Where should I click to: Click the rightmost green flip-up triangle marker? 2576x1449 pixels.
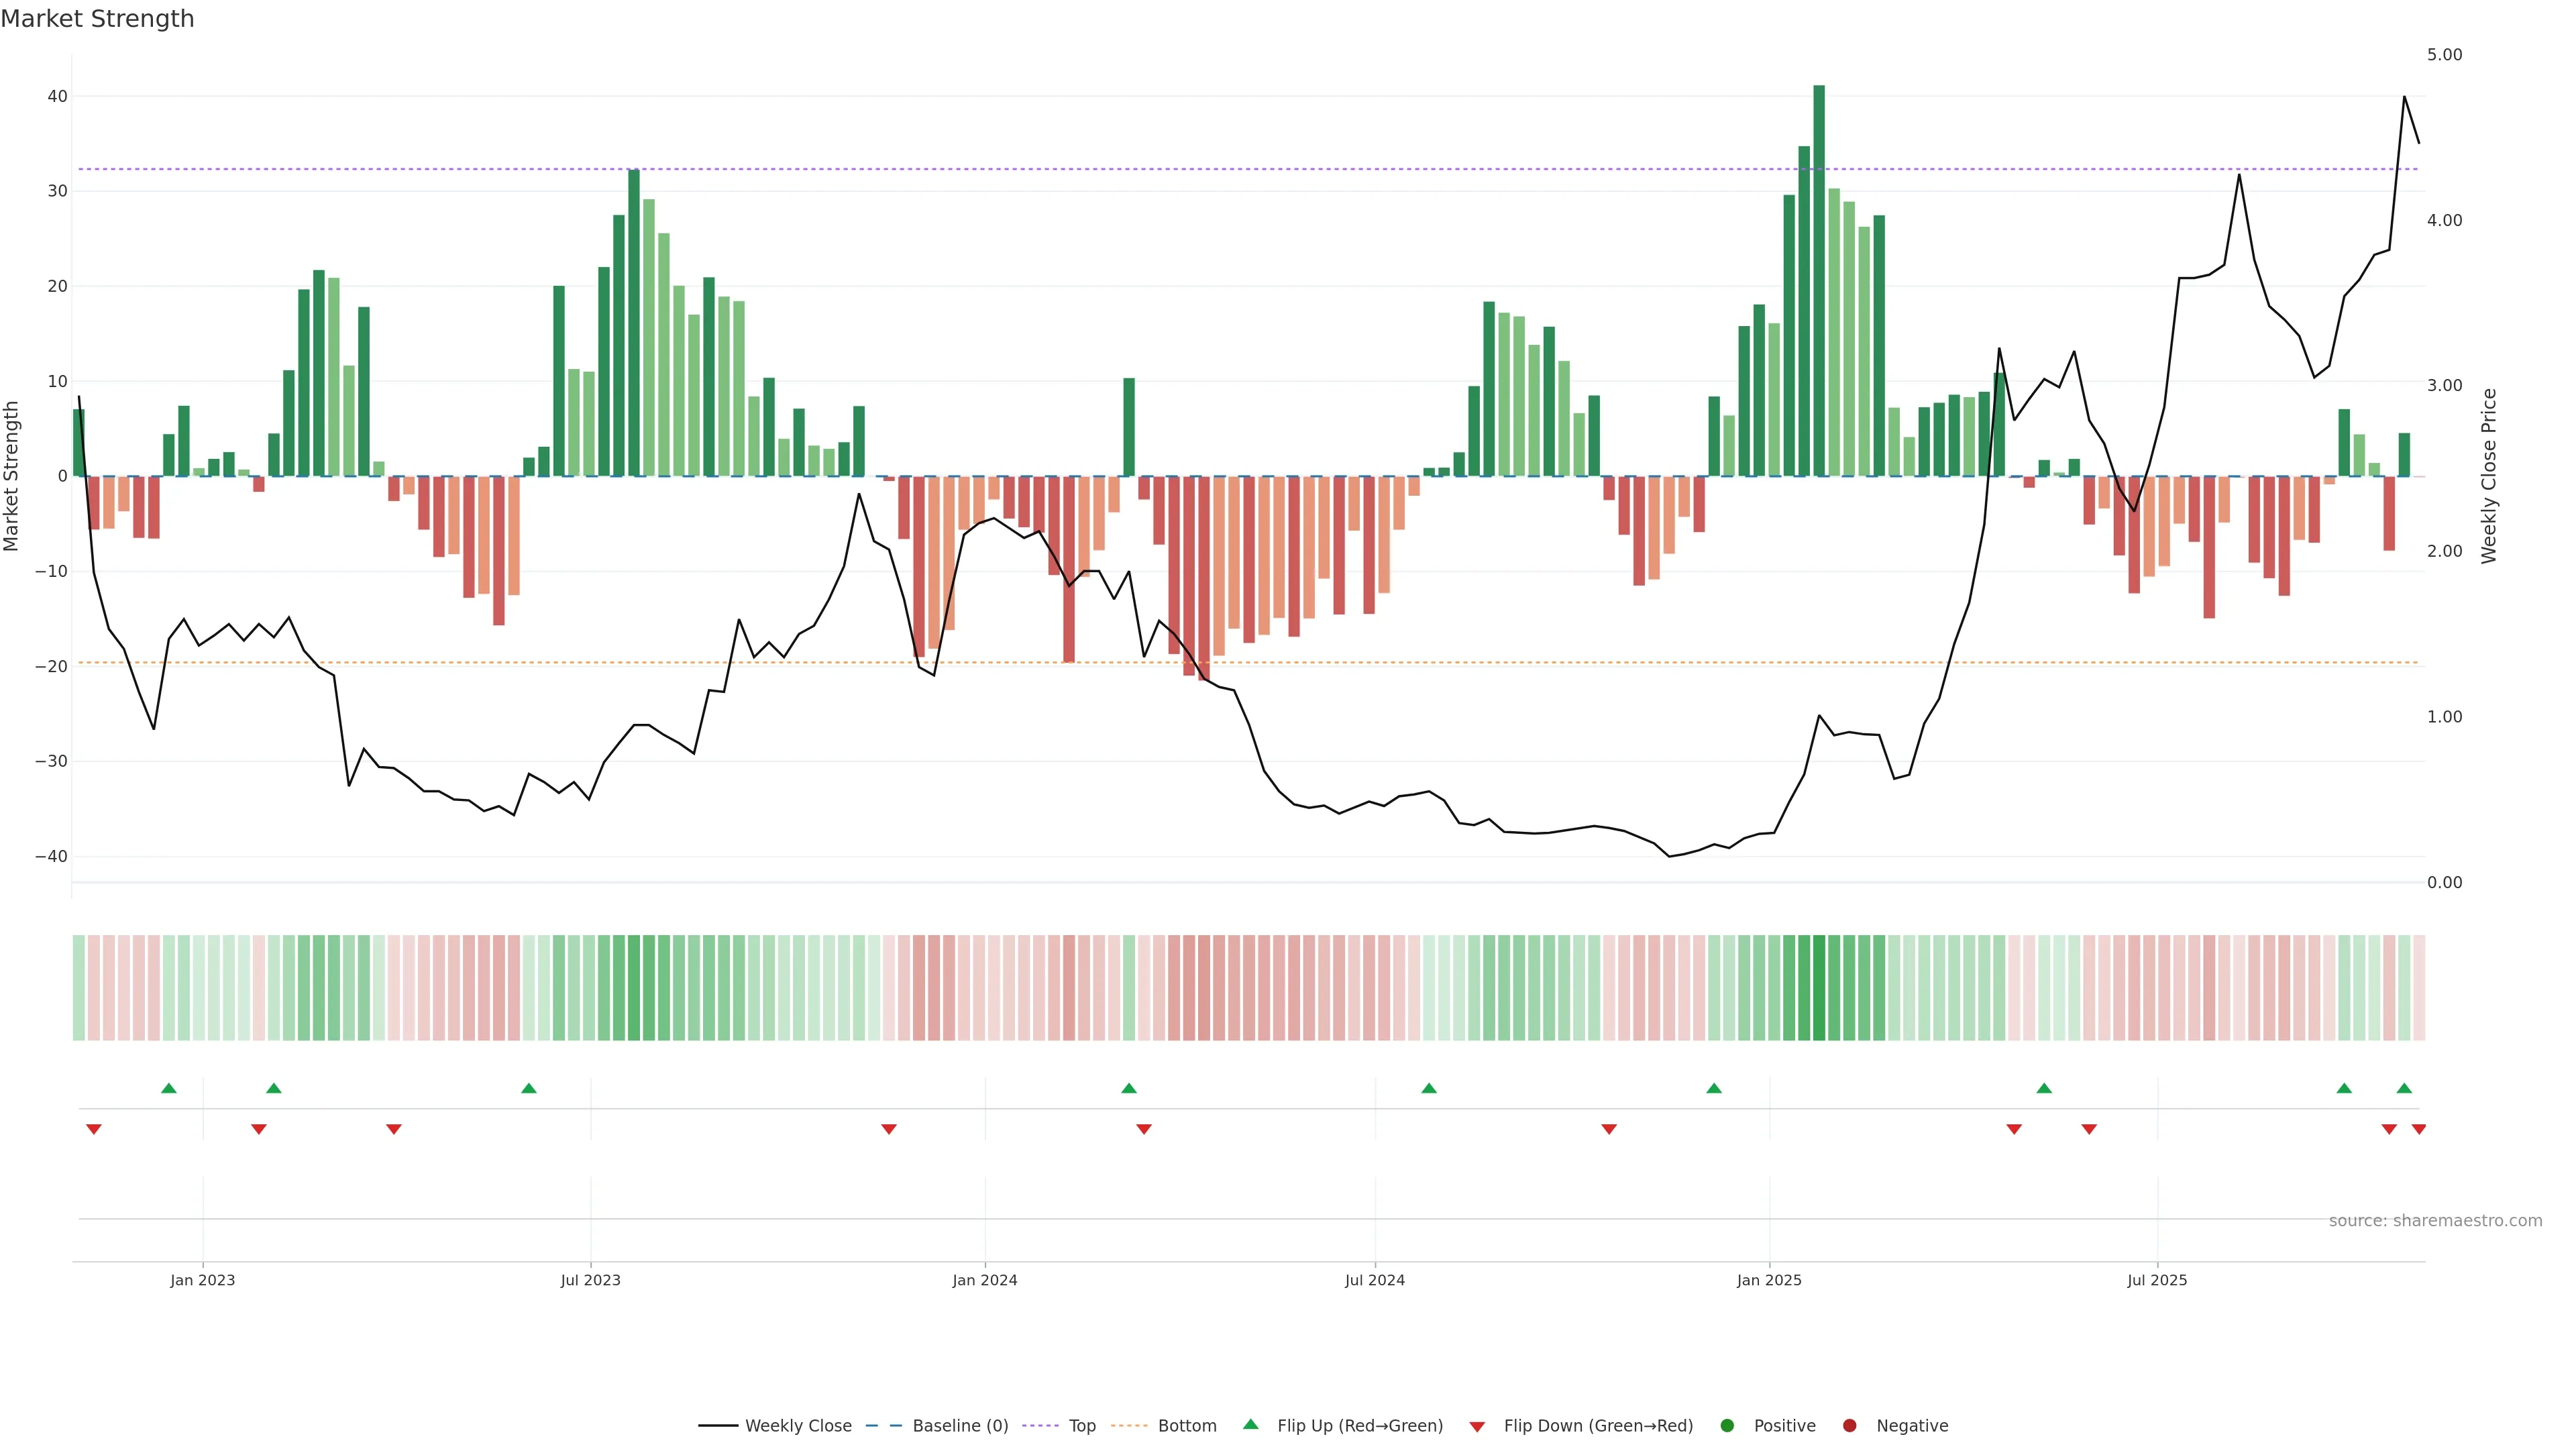coord(2404,1088)
